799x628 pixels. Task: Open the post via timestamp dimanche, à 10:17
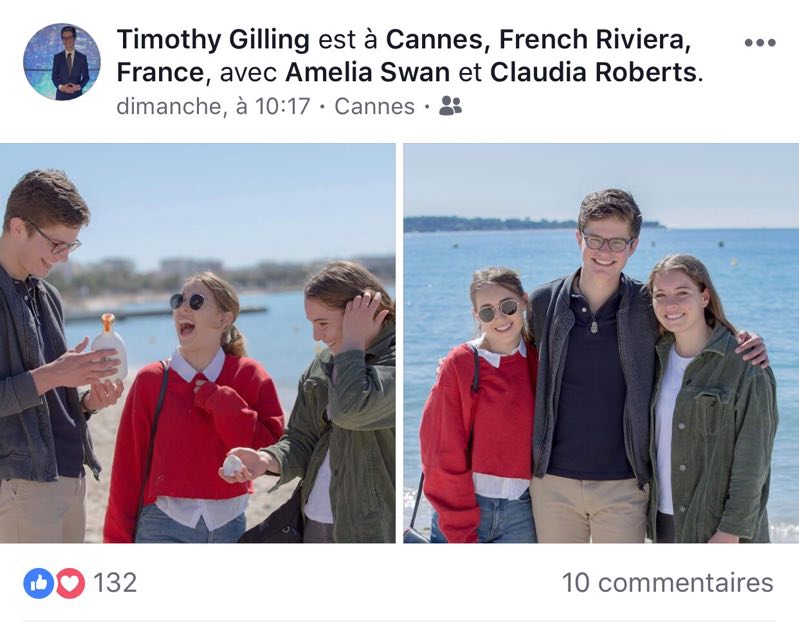click(213, 106)
